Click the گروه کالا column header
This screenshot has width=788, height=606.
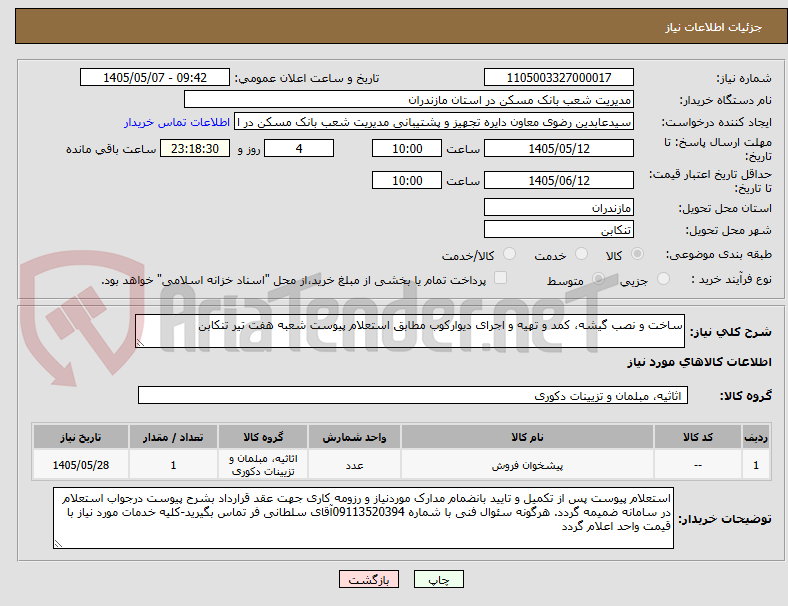click(x=263, y=437)
